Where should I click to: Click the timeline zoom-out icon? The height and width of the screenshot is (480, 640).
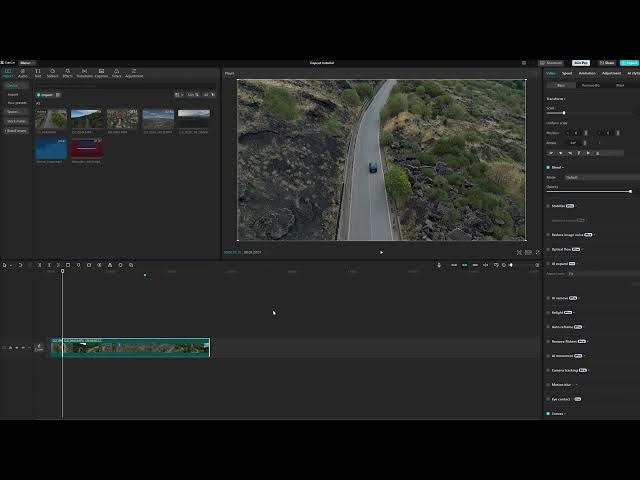[x=504, y=265]
